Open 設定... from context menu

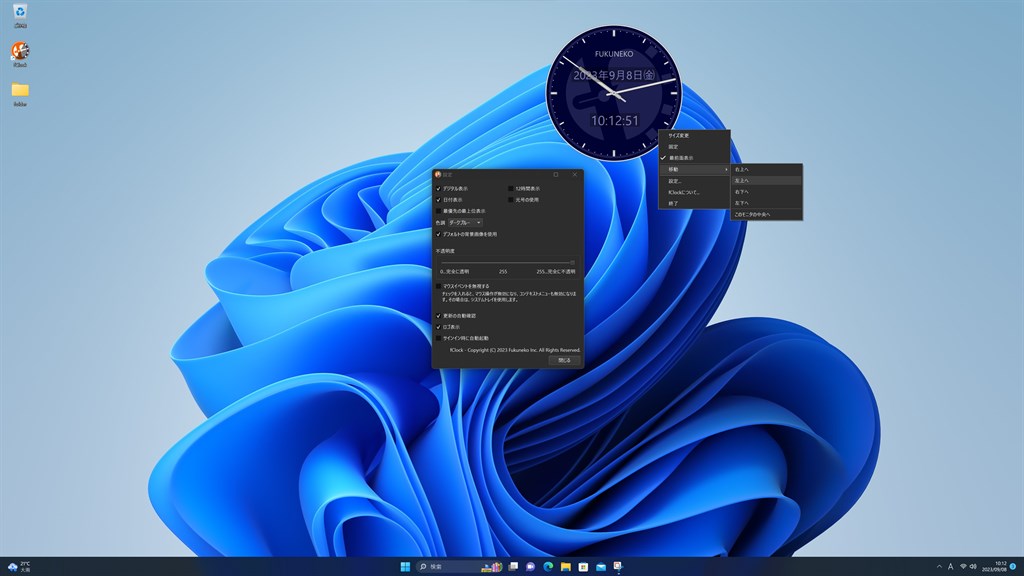(x=694, y=181)
